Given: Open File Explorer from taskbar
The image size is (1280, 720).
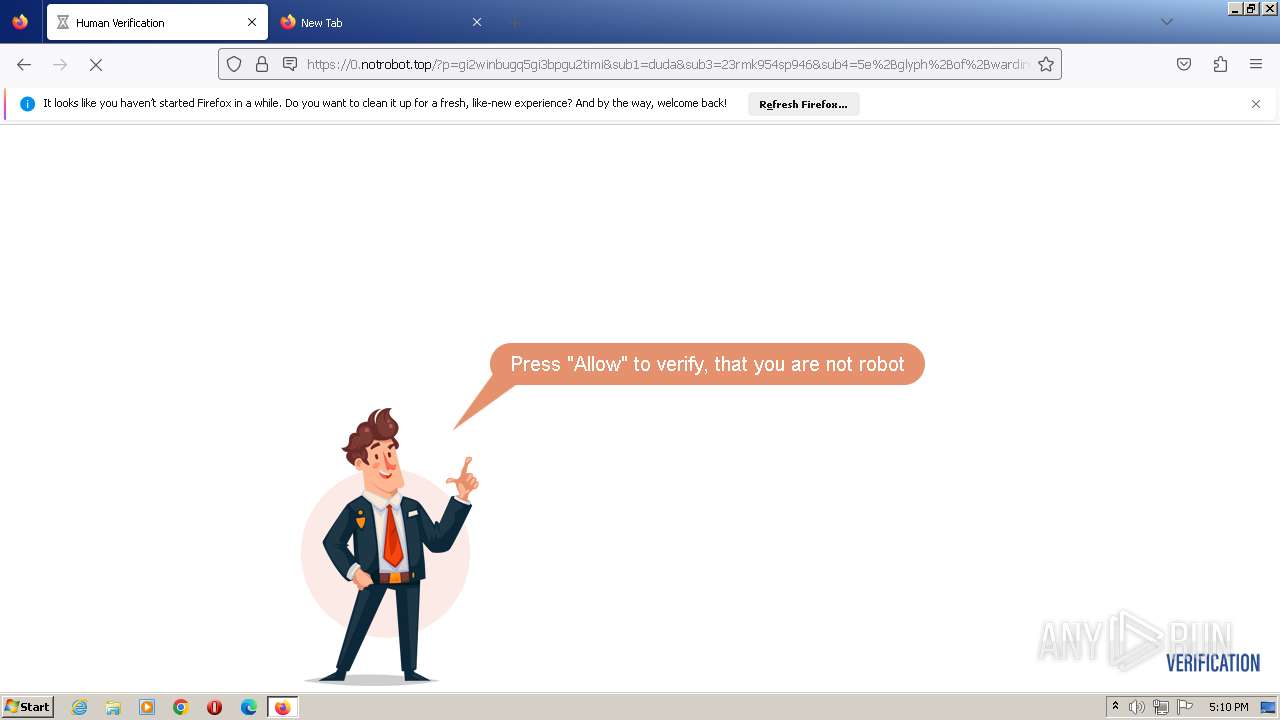Looking at the screenshot, I should click(x=113, y=707).
